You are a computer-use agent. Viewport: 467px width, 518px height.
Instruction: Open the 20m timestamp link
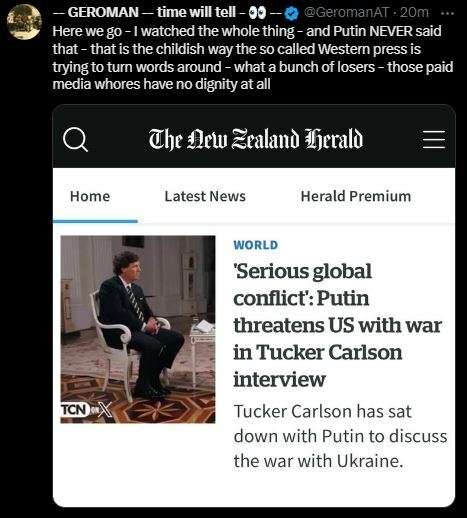[414, 13]
